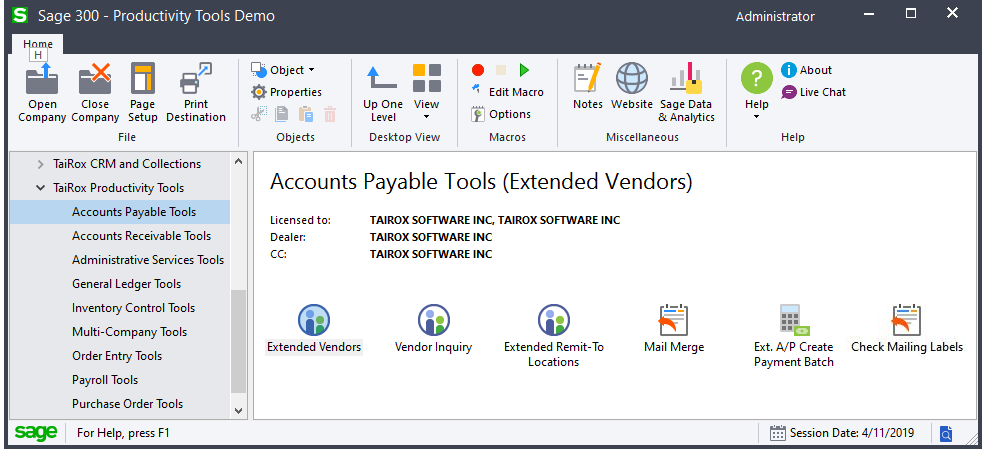Click the Administrator title bar label
This screenshot has height=453, width=986.
tap(775, 16)
